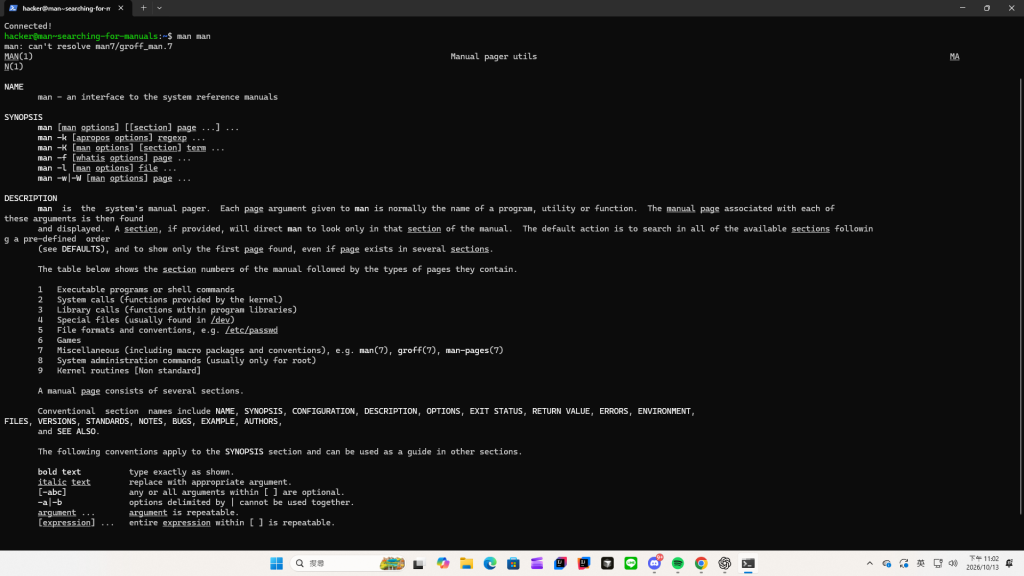Image resolution: width=1024 pixels, height=576 pixels.
Task: Open ChatGPT from the taskbar
Action: (725, 564)
